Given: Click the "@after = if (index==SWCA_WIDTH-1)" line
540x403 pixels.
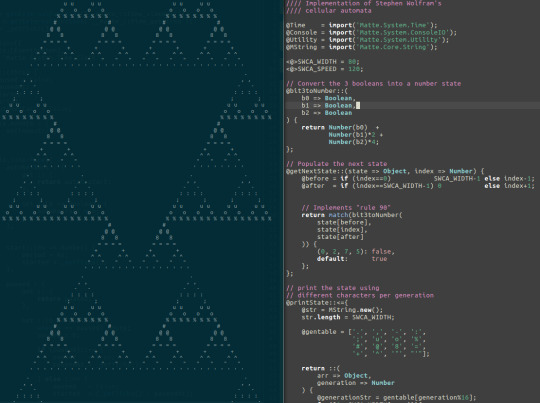Looking at the screenshot, I should (x=418, y=186).
